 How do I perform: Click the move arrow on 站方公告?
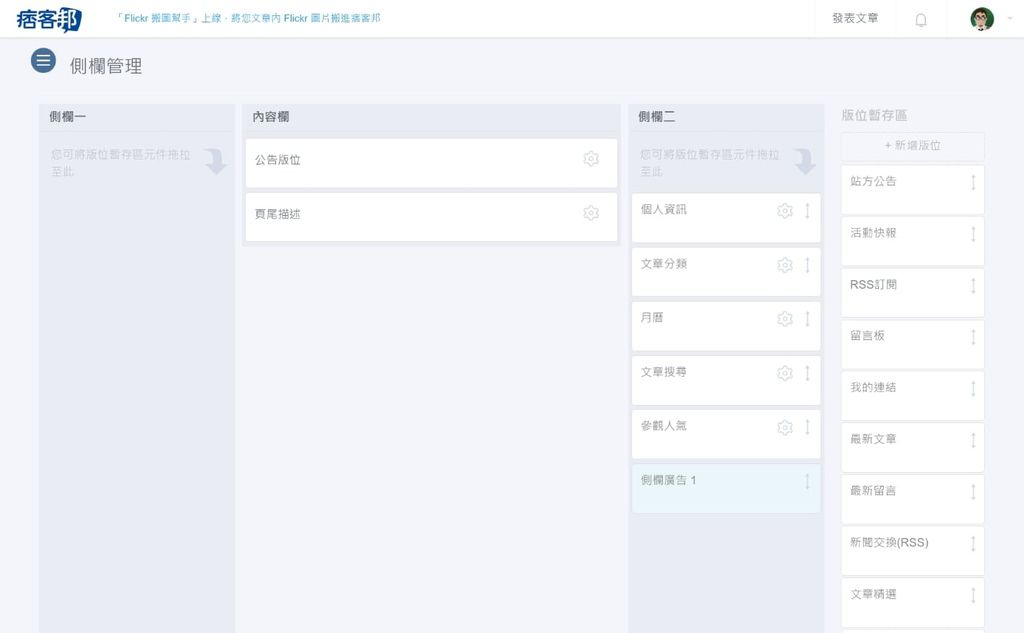click(973, 183)
